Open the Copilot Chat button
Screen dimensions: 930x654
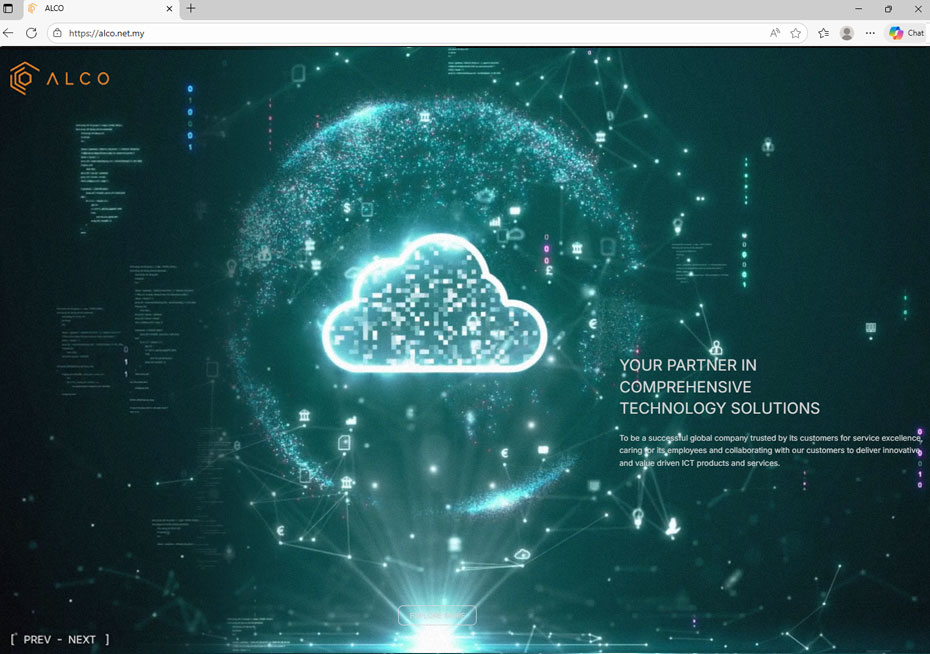click(906, 33)
